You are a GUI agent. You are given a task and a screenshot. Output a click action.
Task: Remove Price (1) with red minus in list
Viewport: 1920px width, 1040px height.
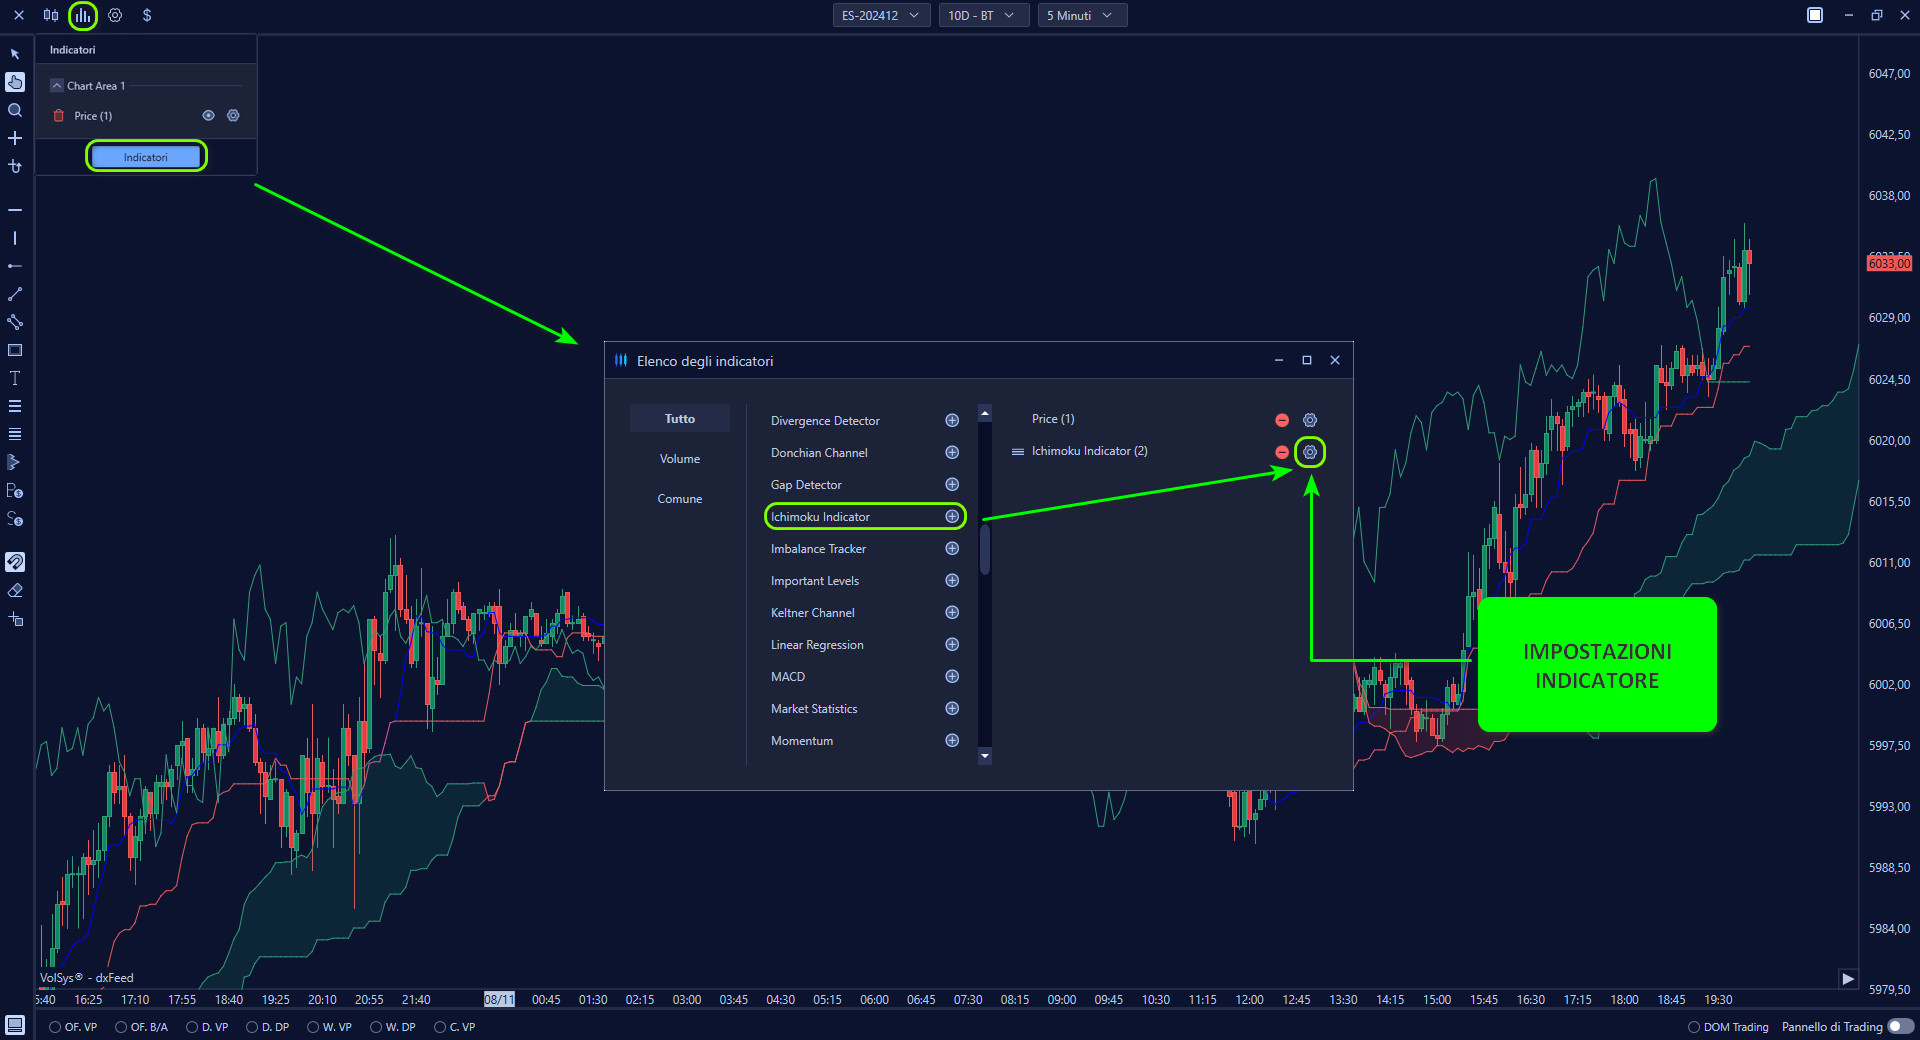1282,420
